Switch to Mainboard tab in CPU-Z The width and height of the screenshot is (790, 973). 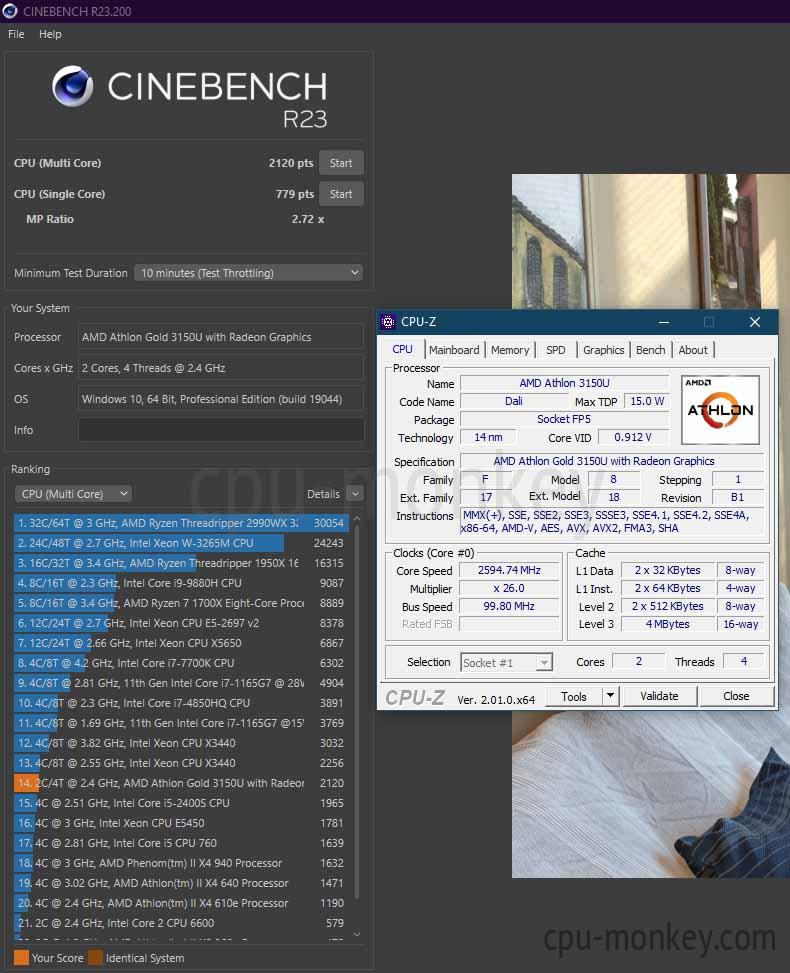[454, 350]
